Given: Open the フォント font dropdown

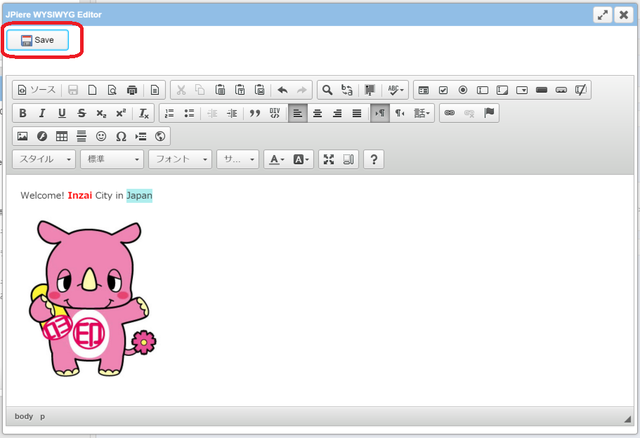Looking at the screenshot, I should 179,159.
